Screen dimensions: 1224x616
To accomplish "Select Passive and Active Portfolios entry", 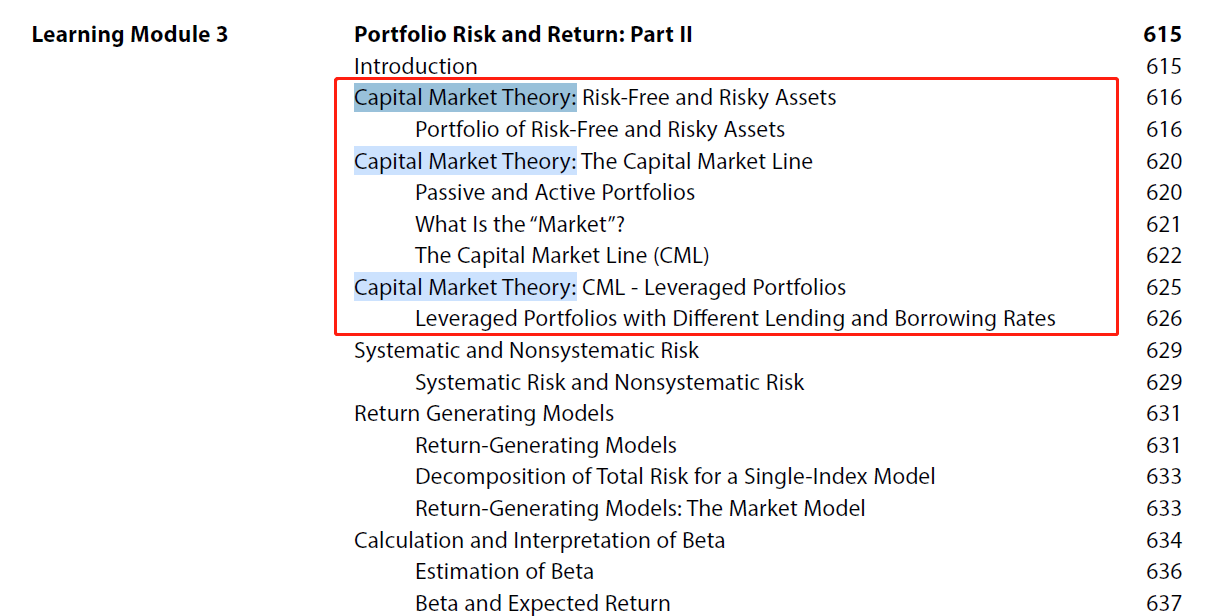I will tap(555, 192).
